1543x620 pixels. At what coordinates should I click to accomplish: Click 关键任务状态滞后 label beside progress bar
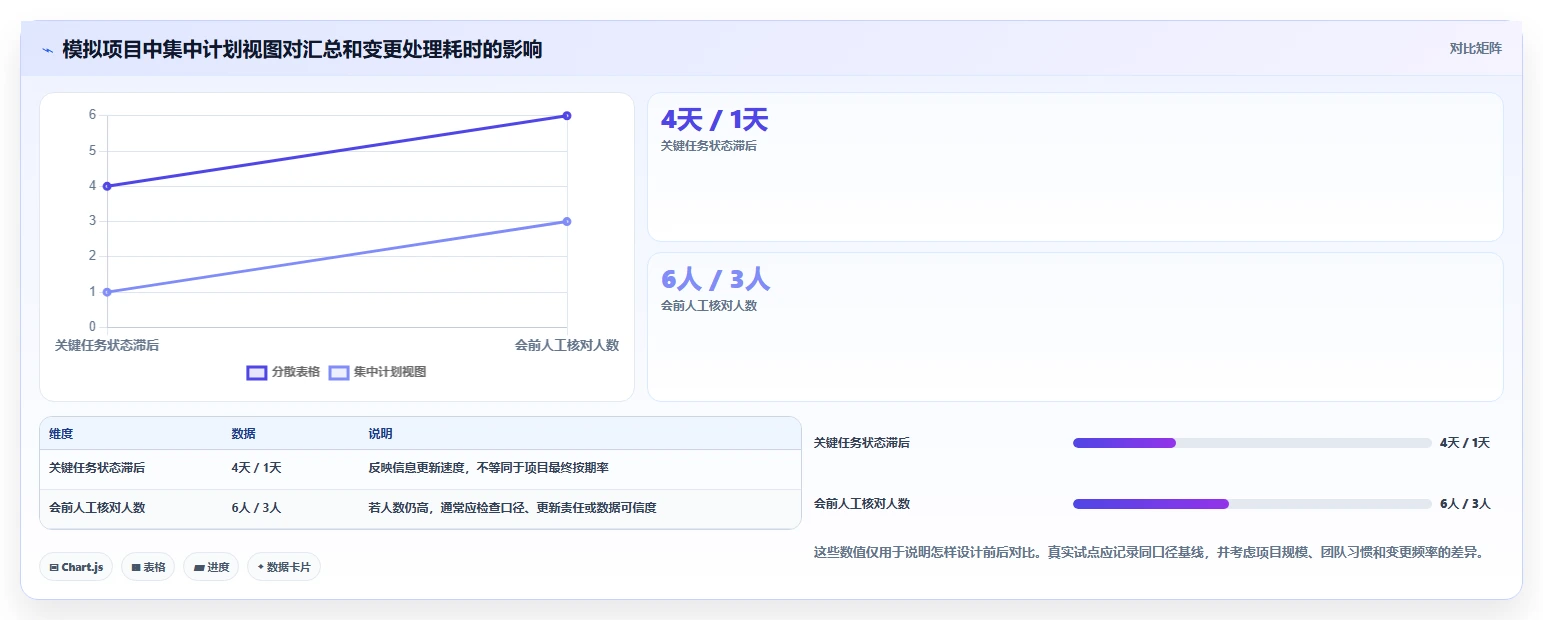pos(862,443)
